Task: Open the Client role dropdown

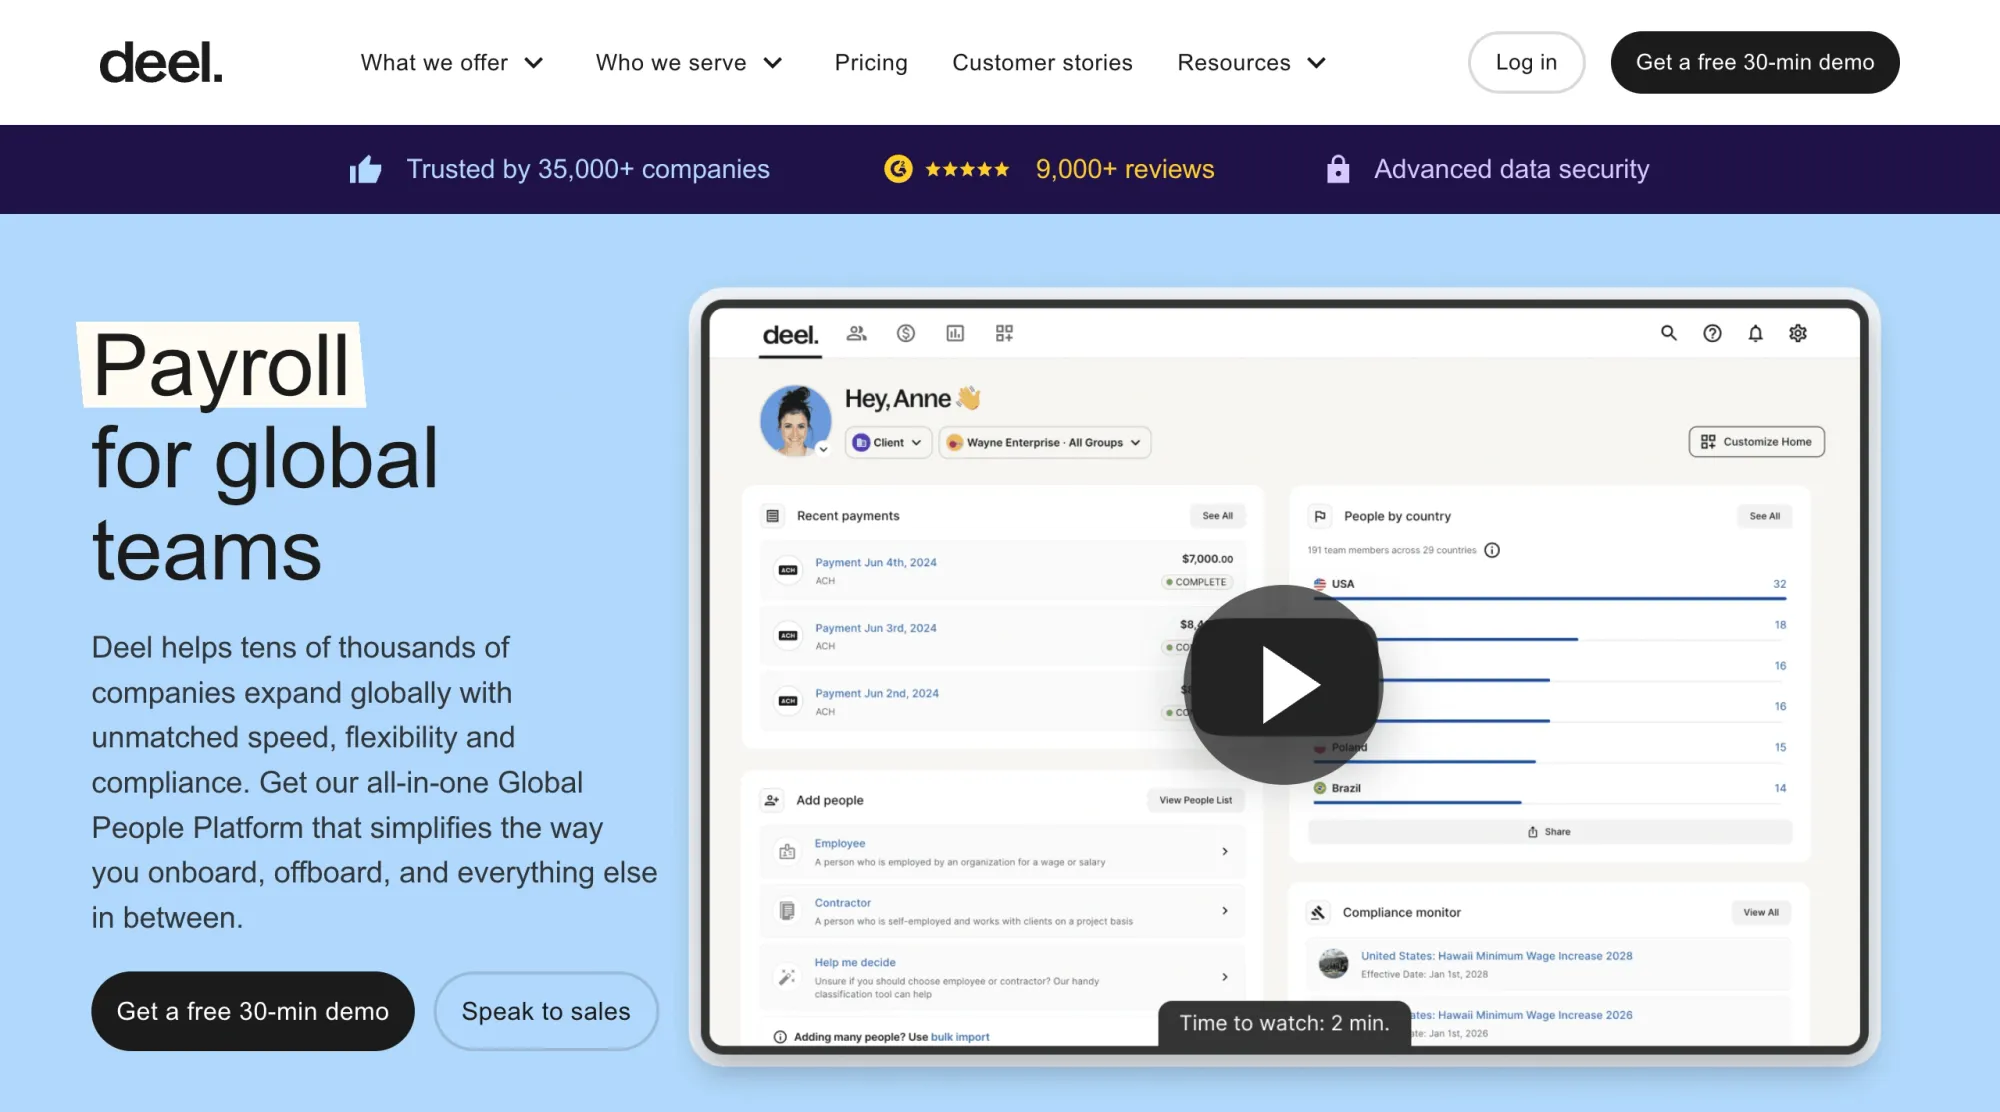Action: pos(889,442)
